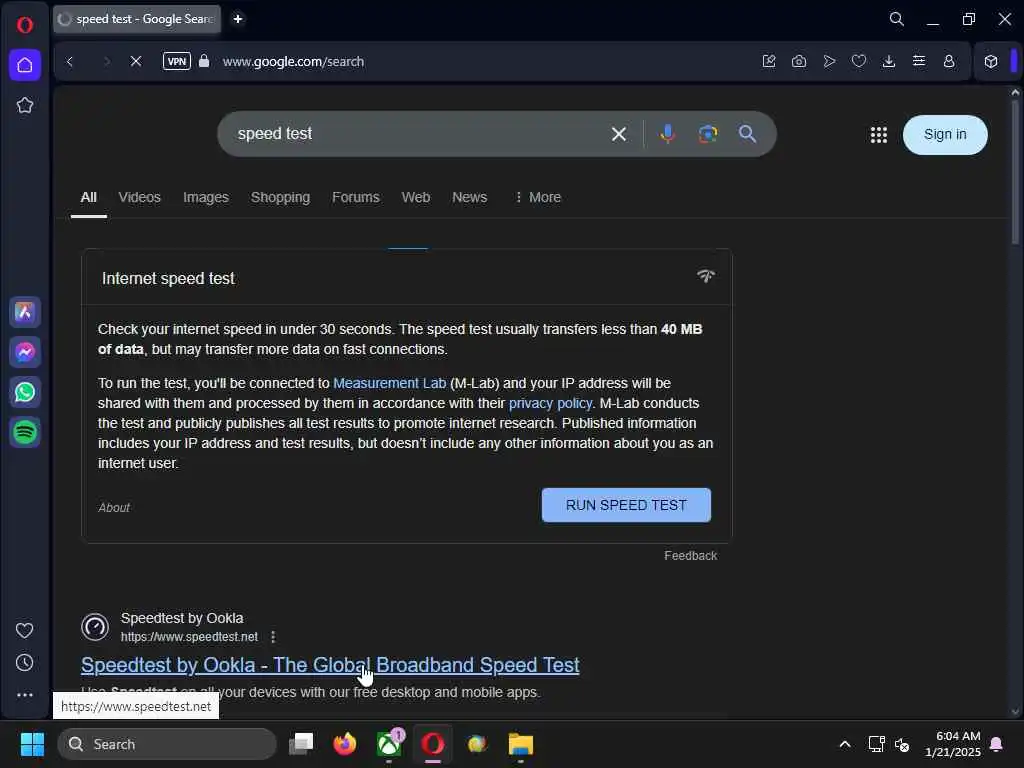This screenshot has height=768, width=1024.
Task: Open Pinboards heart icon in sidebar bottom
Action: pyautogui.click(x=24, y=630)
